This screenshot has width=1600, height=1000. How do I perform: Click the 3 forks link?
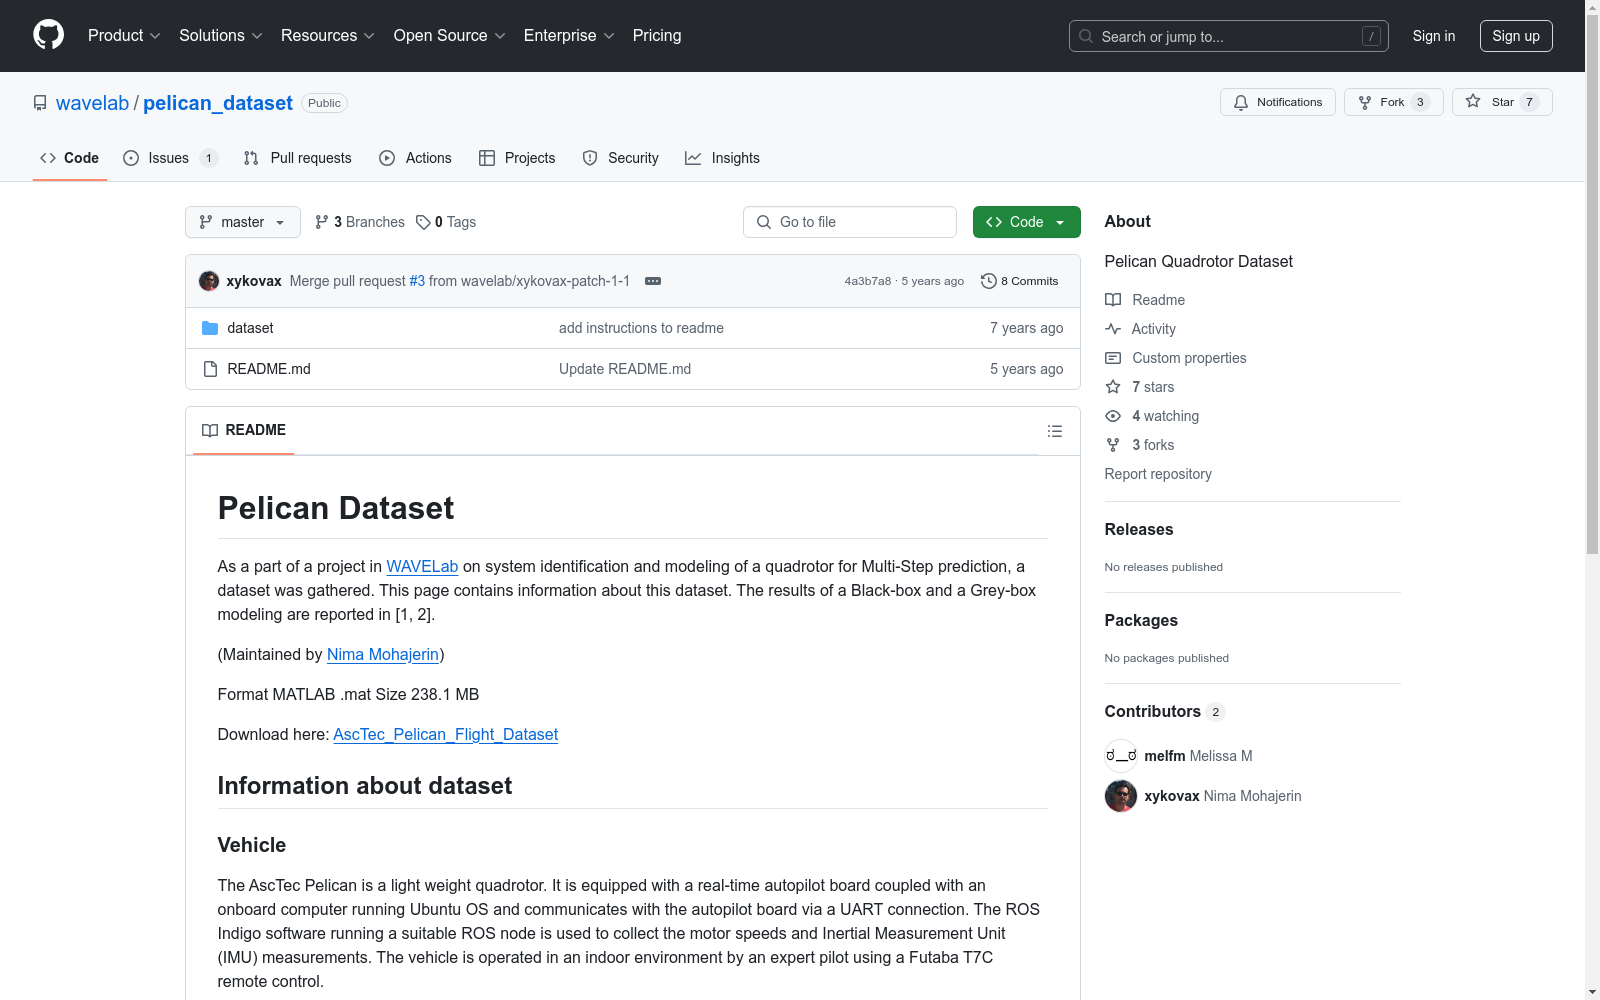(1140, 445)
